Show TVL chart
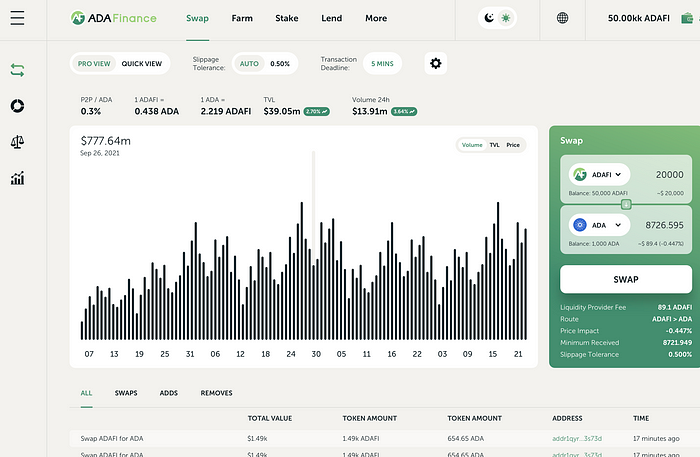Image resolution: width=700 pixels, height=457 pixels. (494, 145)
